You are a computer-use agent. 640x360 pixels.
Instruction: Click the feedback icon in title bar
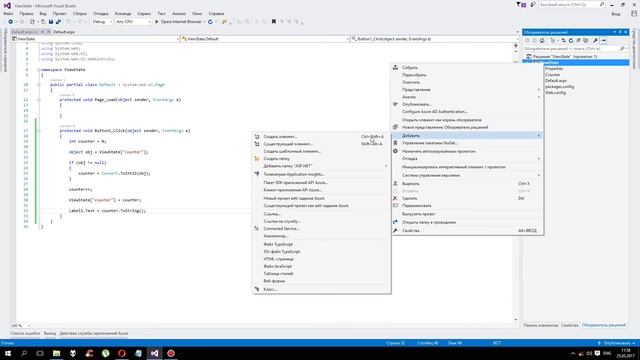tap(533, 4)
